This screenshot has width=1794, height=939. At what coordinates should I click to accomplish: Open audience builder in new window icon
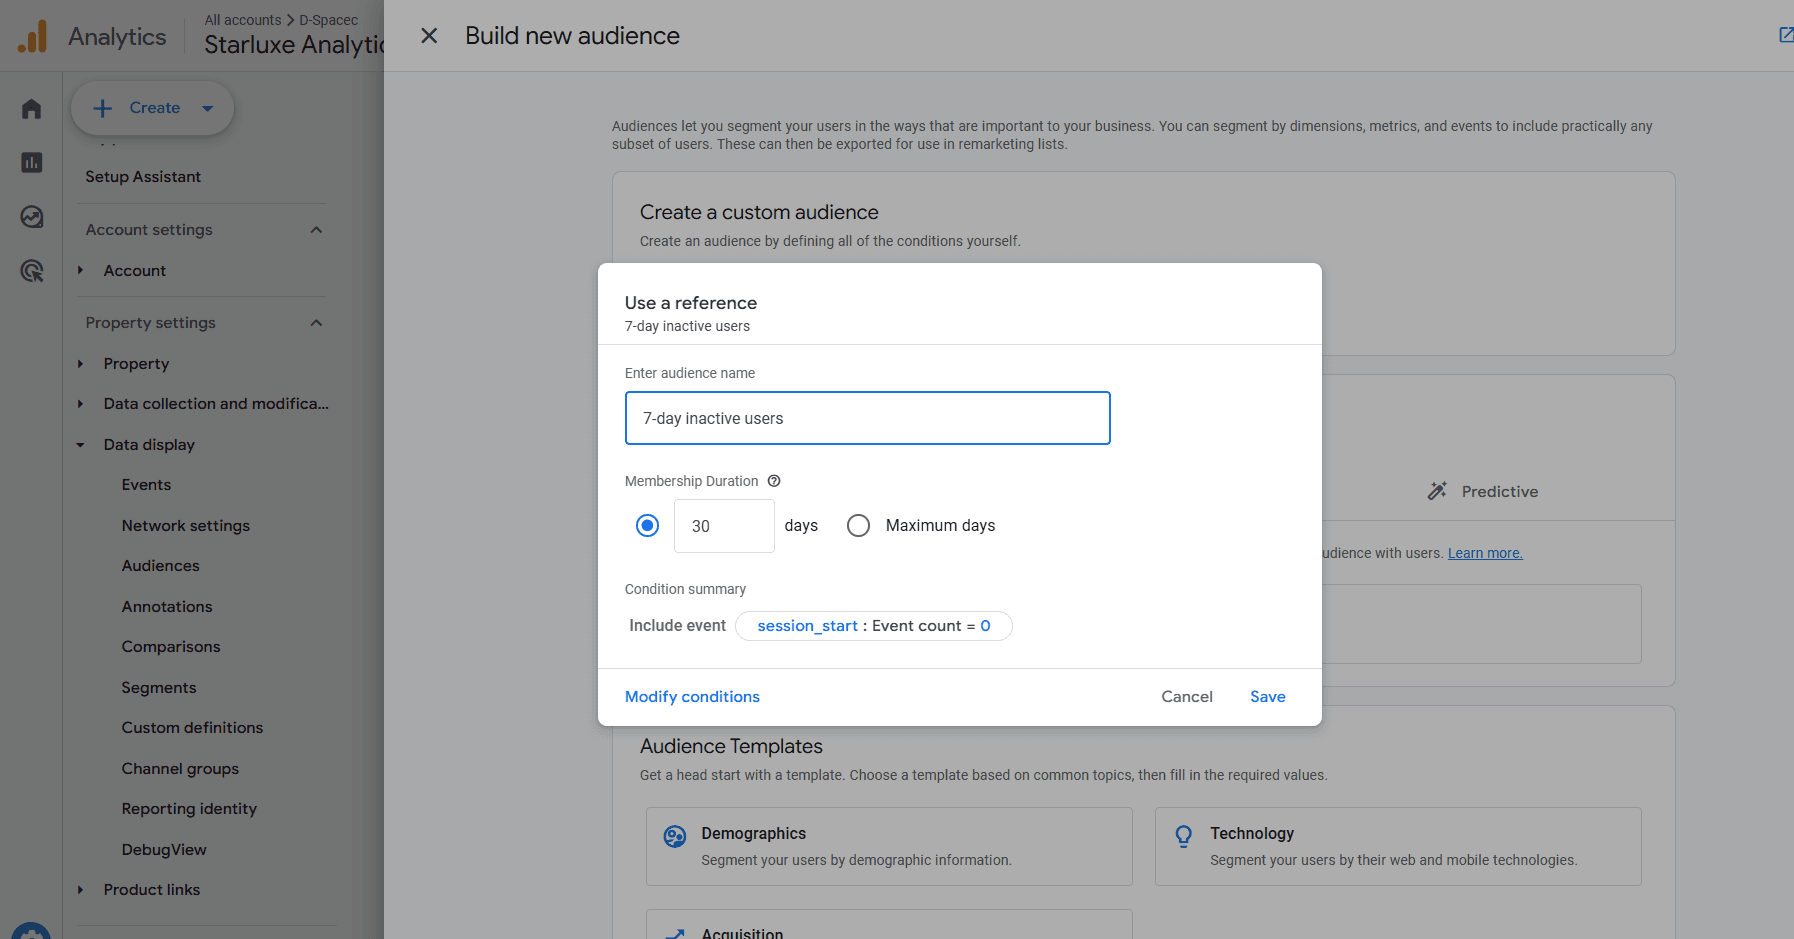click(1785, 35)
